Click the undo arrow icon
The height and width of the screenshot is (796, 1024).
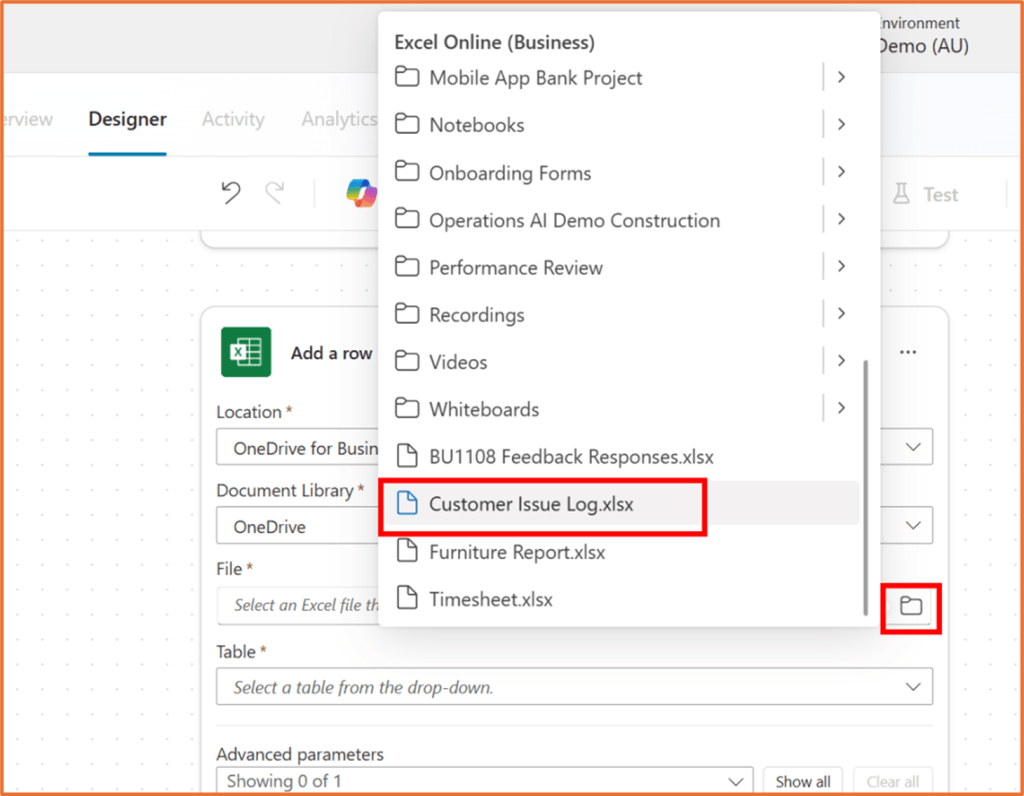[230, 193]
